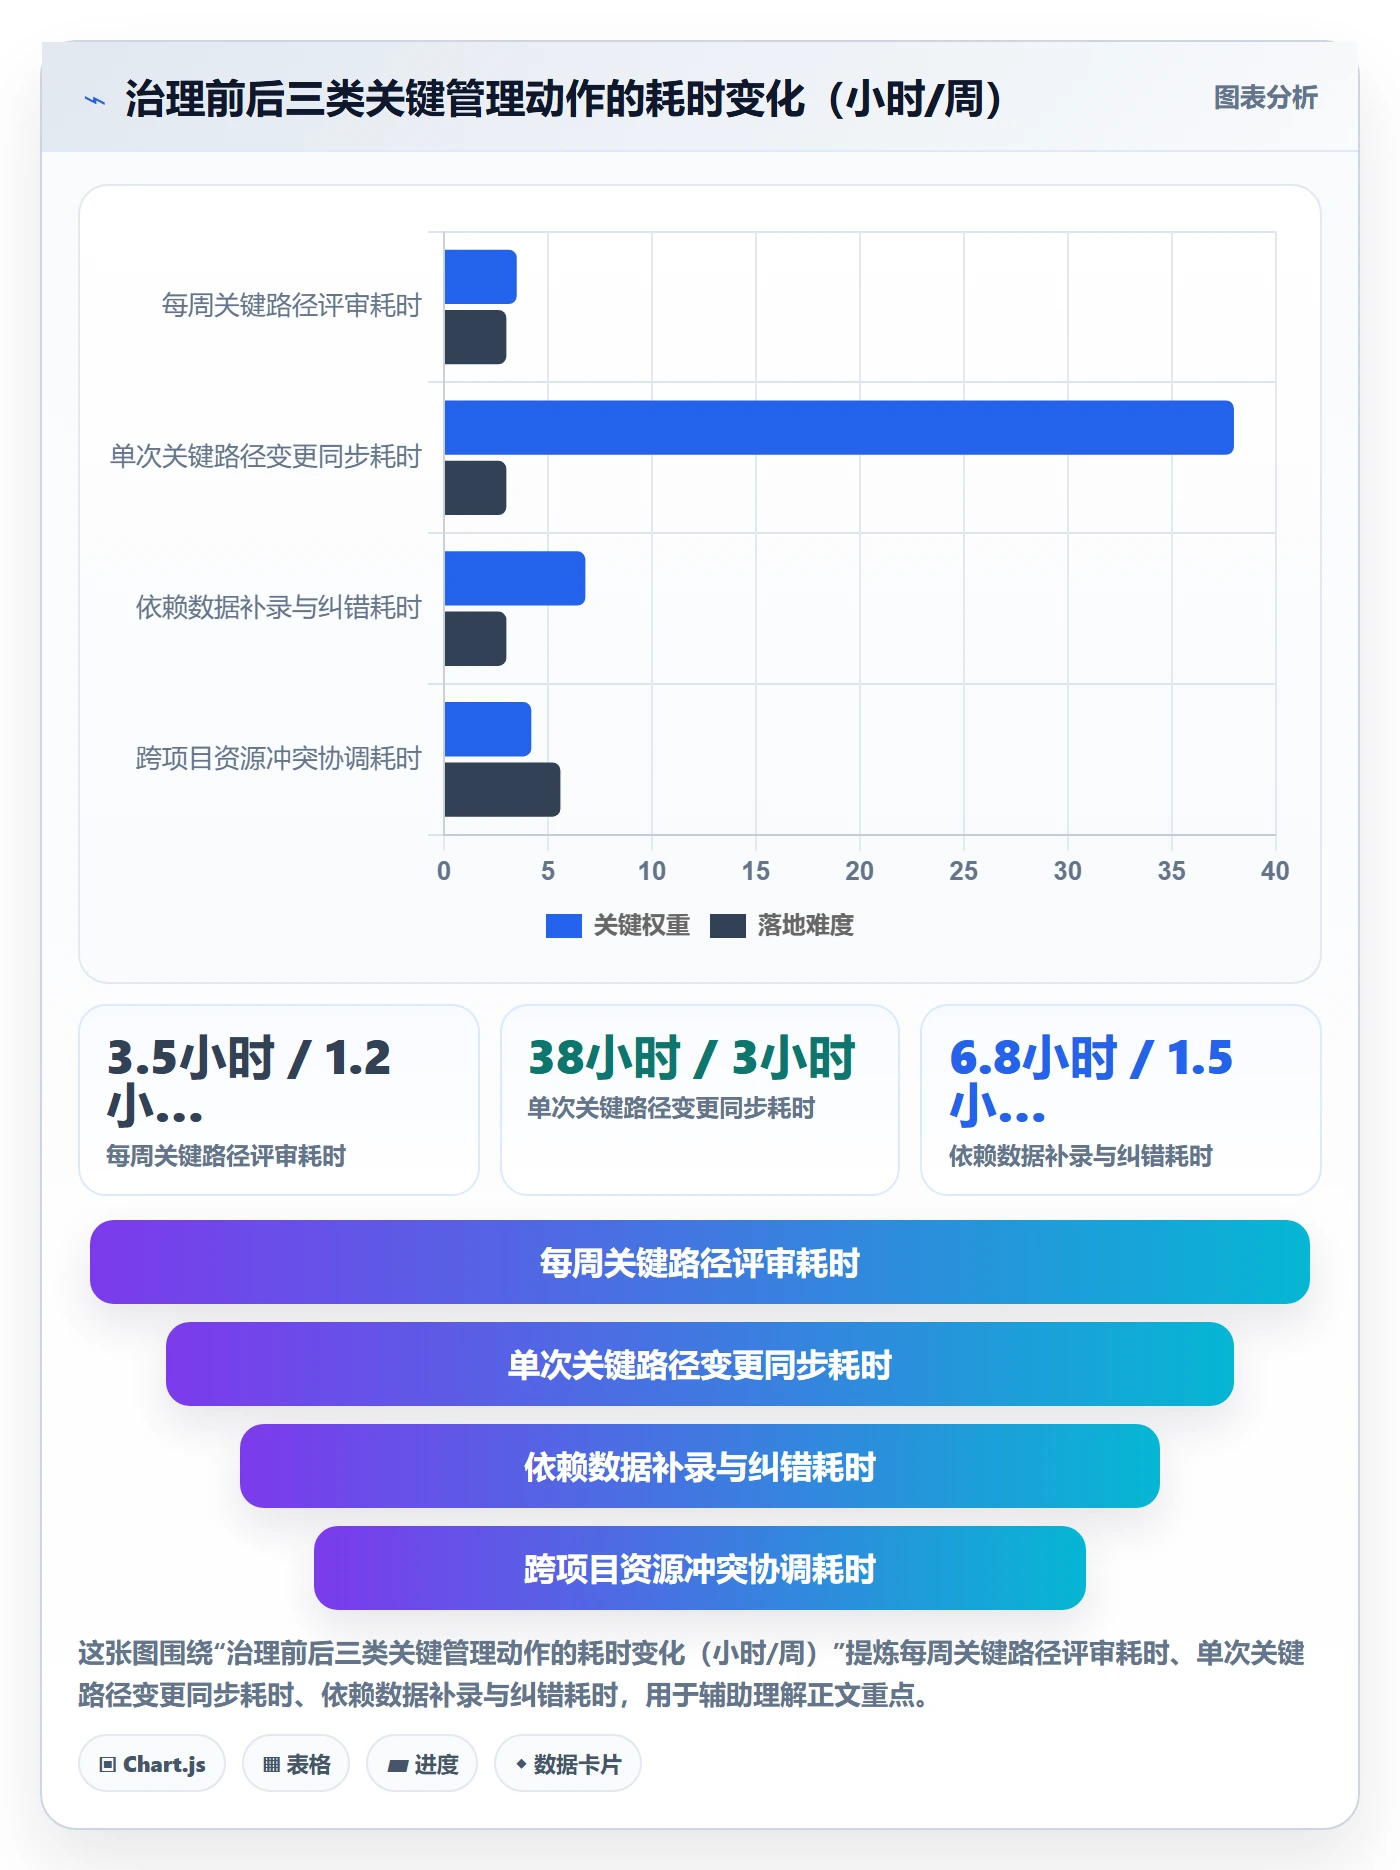Click the x-axis tick label 40
The height and width of the screenshot is (1870, 1400).
tap(1275, 871)
